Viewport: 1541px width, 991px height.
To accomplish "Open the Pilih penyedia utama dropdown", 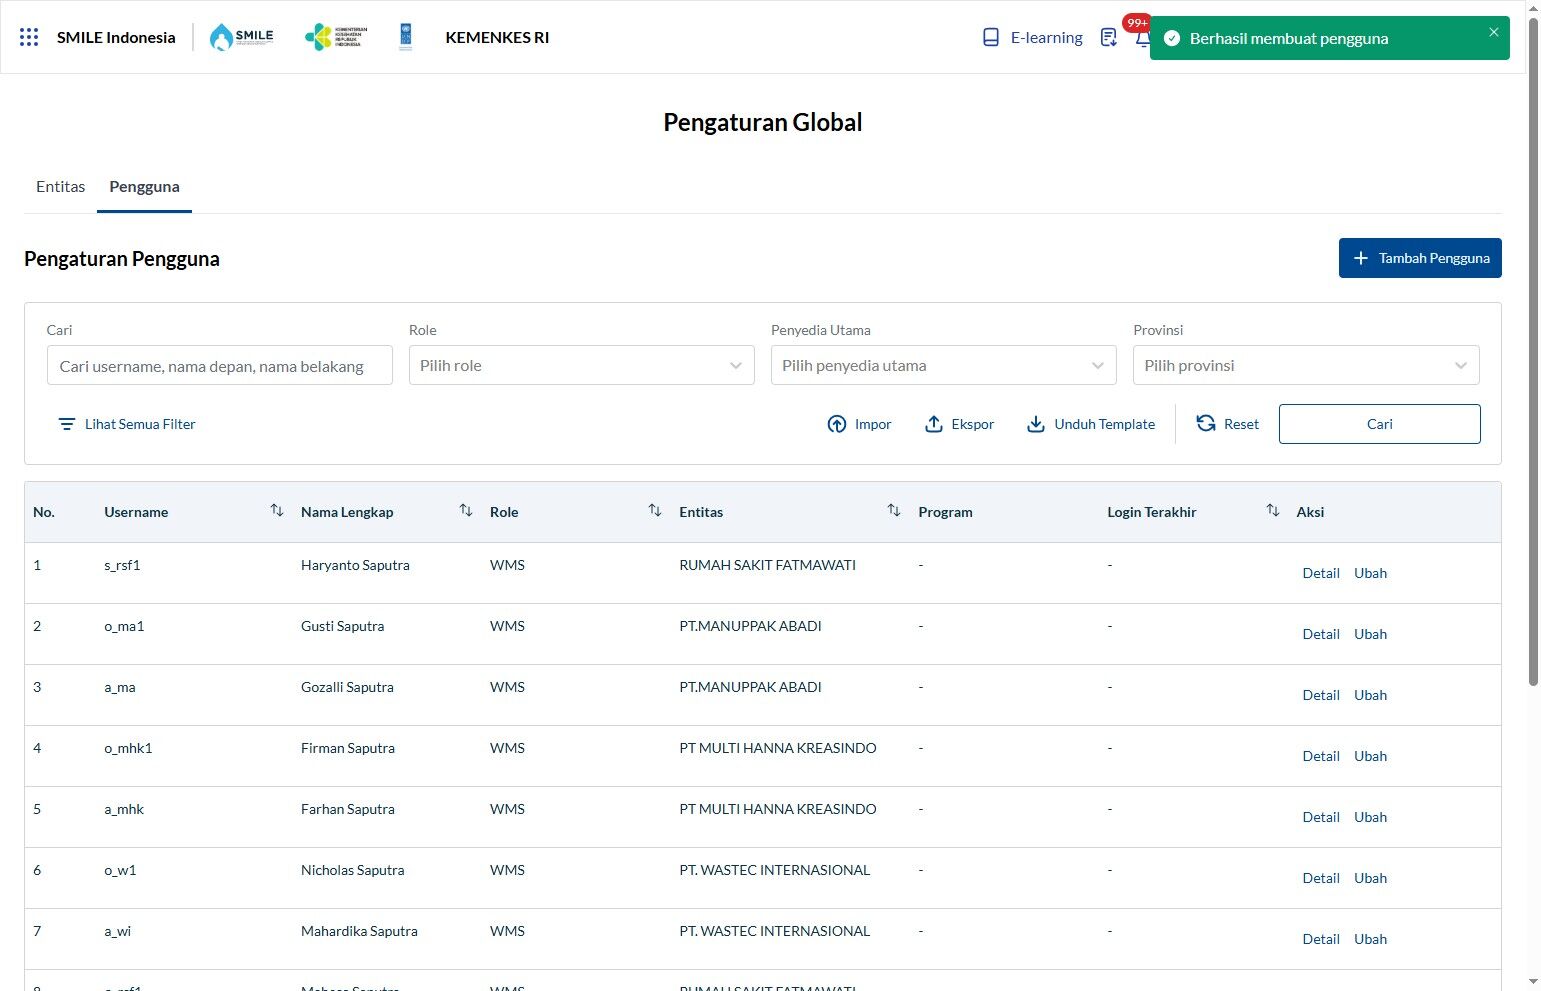I will click(944, 365).
